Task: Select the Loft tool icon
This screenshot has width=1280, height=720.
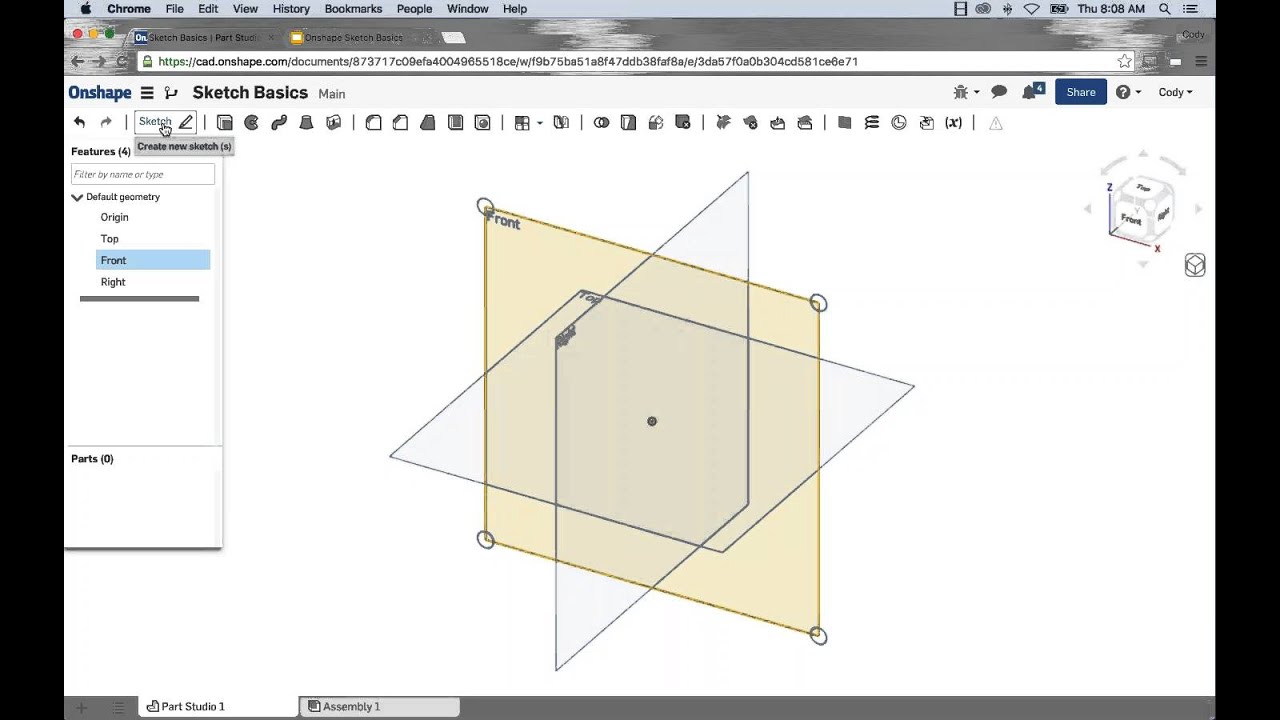Action: (x=307, y=123)
